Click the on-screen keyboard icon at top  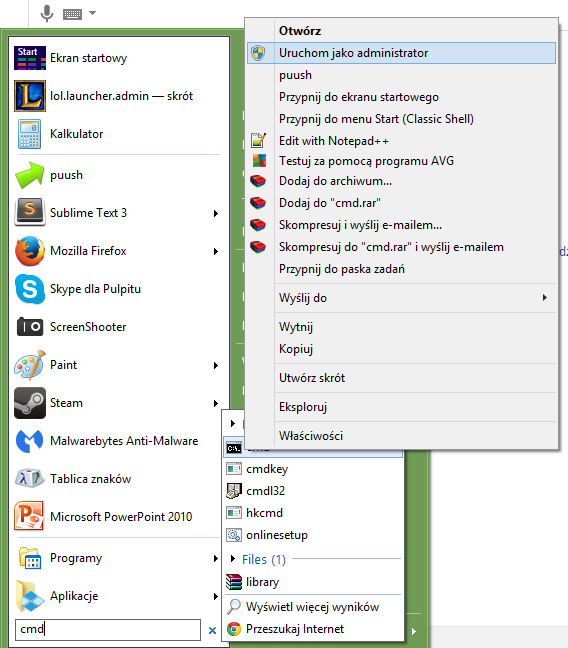click(x=72, y=14)
